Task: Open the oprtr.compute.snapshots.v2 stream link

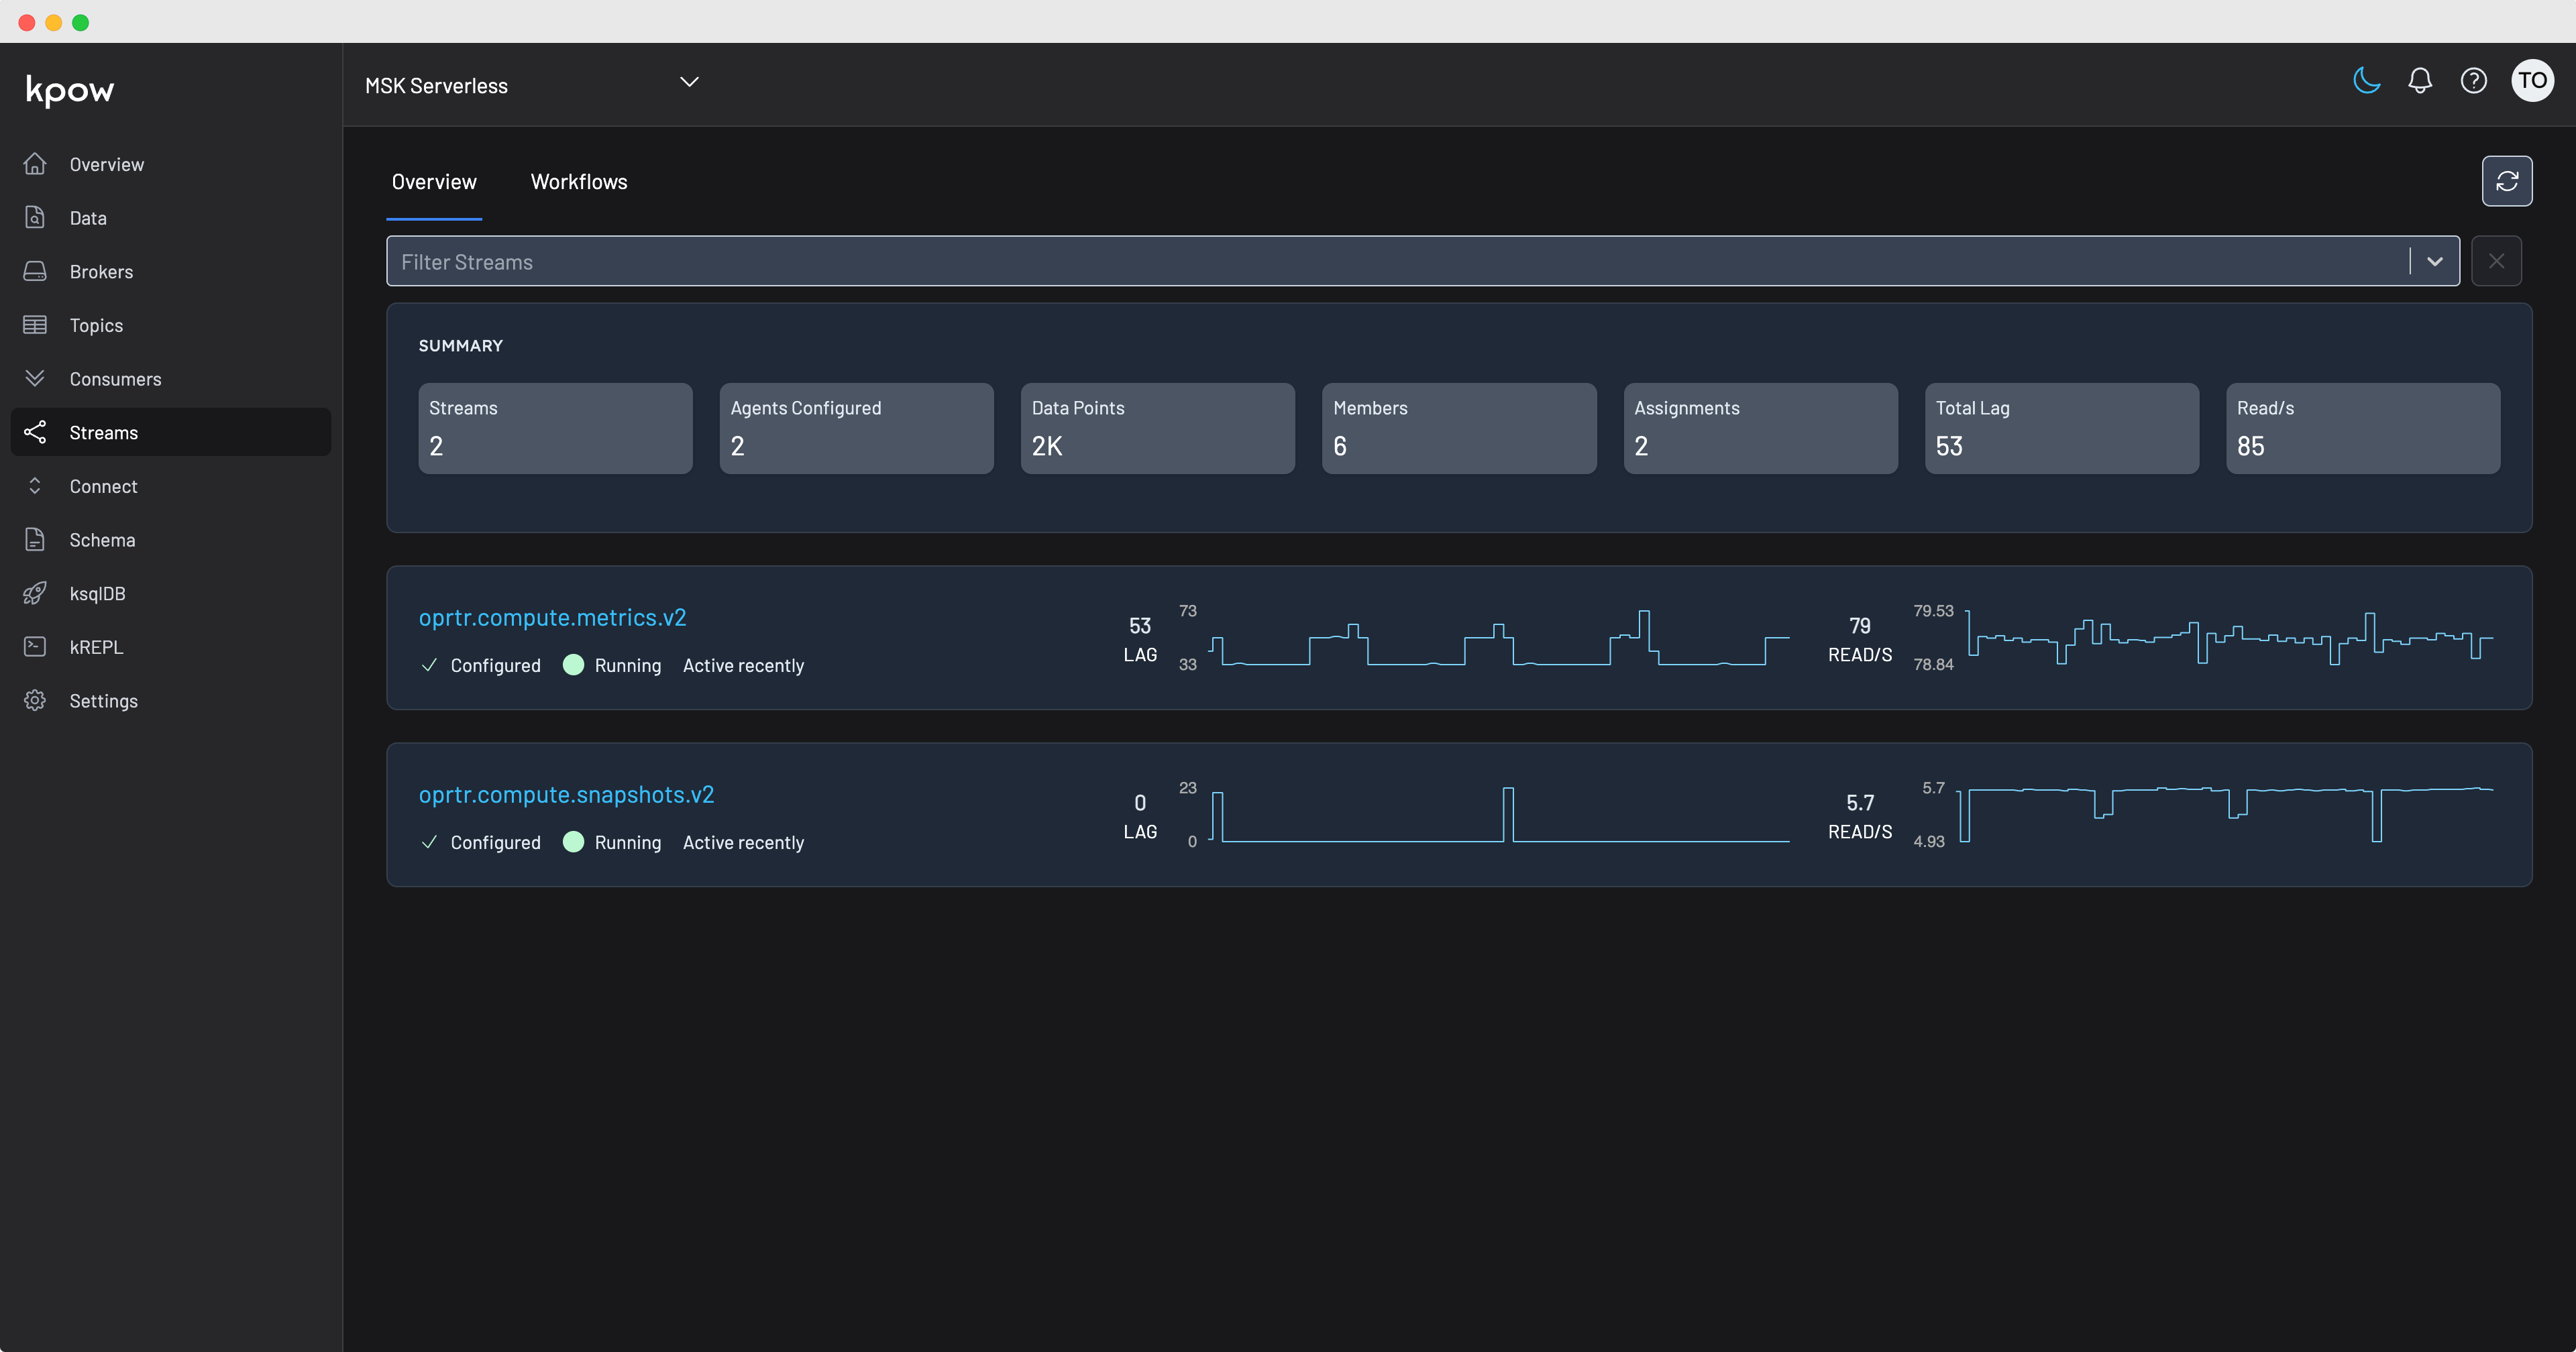Action: point(566,794)
